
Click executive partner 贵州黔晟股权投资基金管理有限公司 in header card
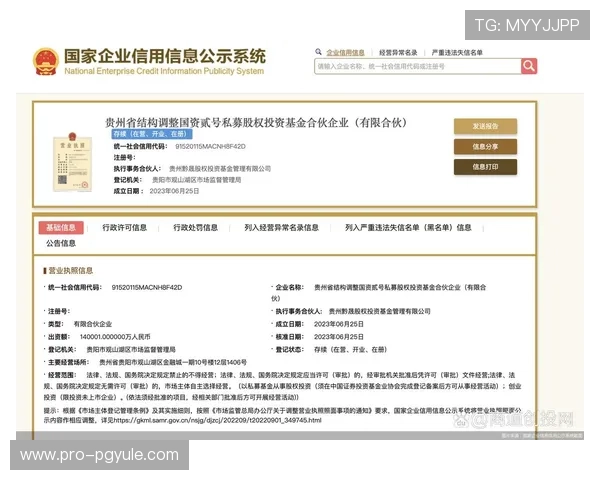tap(220, 169)
